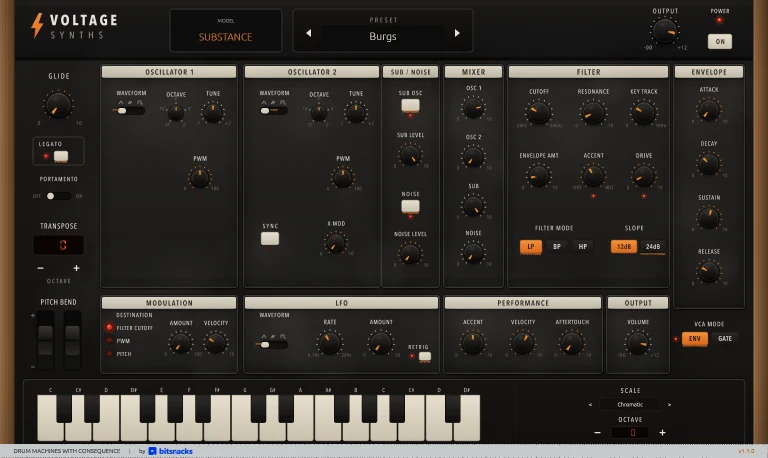The height and width of the screenshot is (458, 768).
Task: Change Oscillator 2 WAVEFORM selector switch
Action: (273, 111)
